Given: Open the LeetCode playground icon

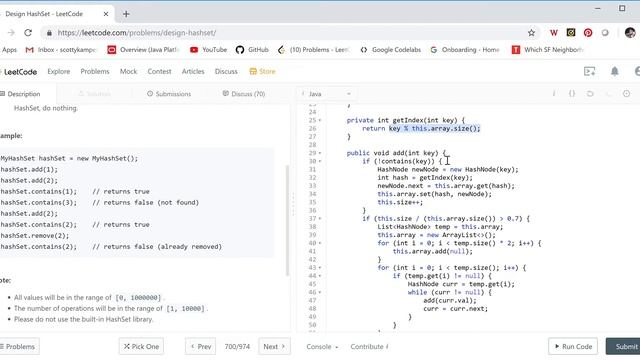Looking at the screenshot, I should point(589,71).
